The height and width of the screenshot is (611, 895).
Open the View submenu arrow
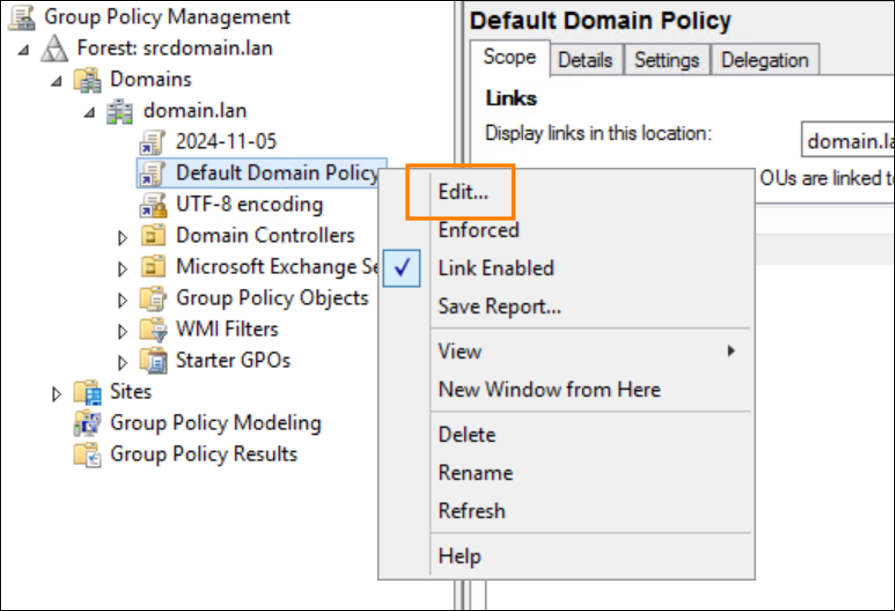click(x=731, y=351)
